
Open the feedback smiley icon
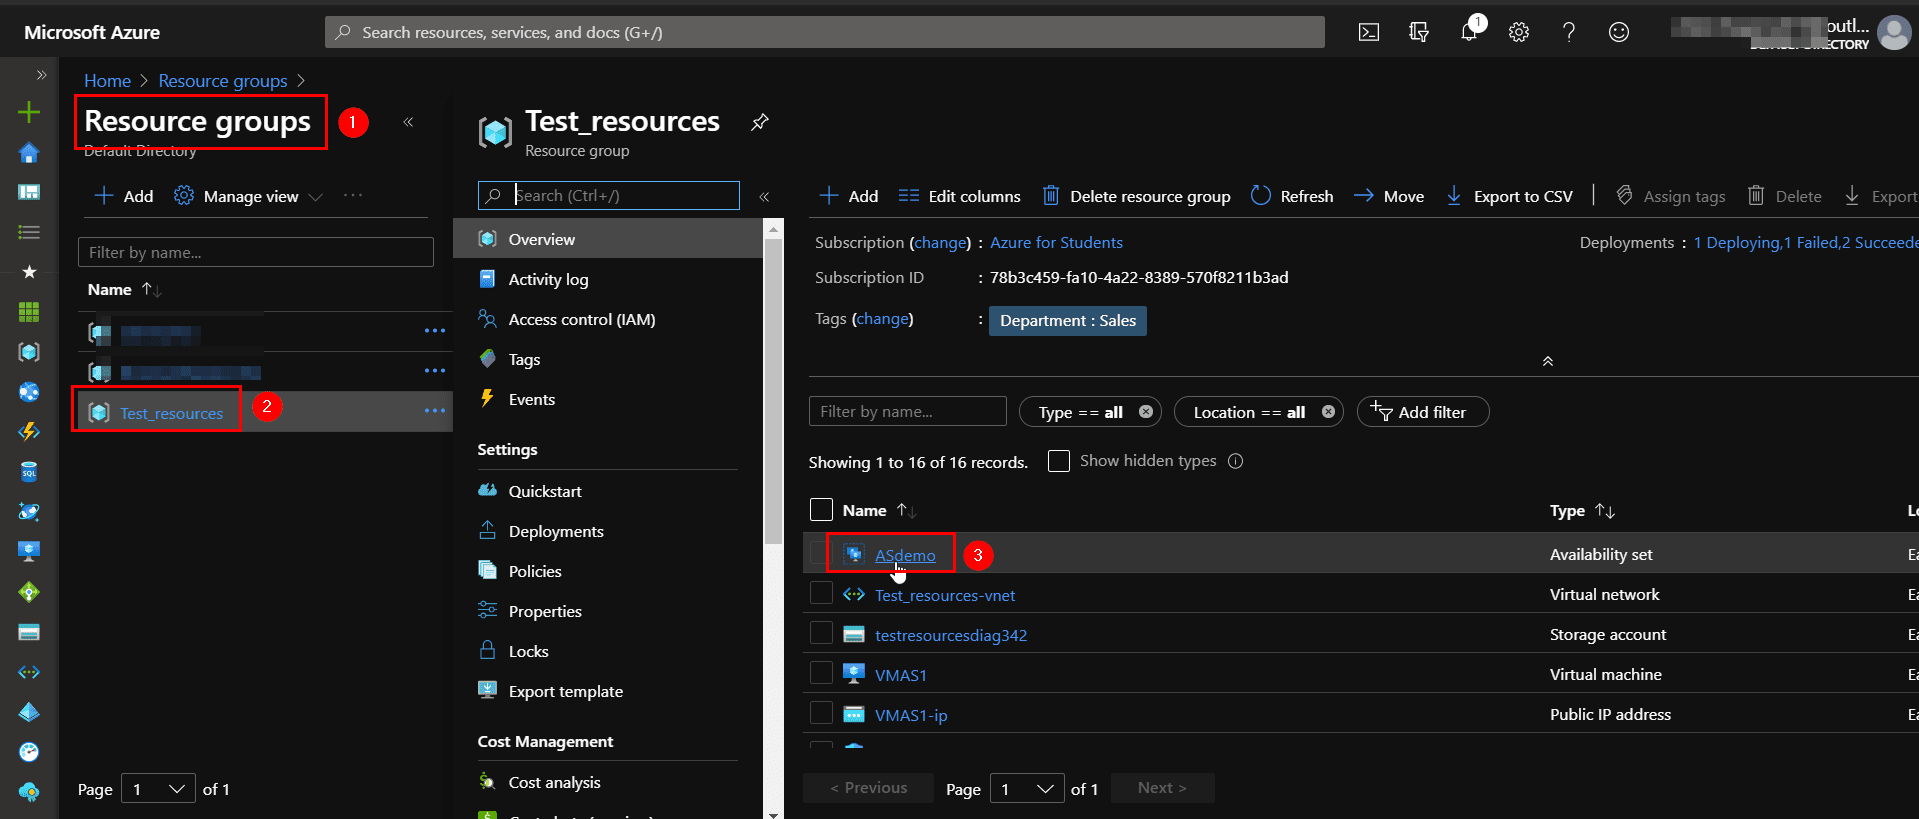[1618, 32]
